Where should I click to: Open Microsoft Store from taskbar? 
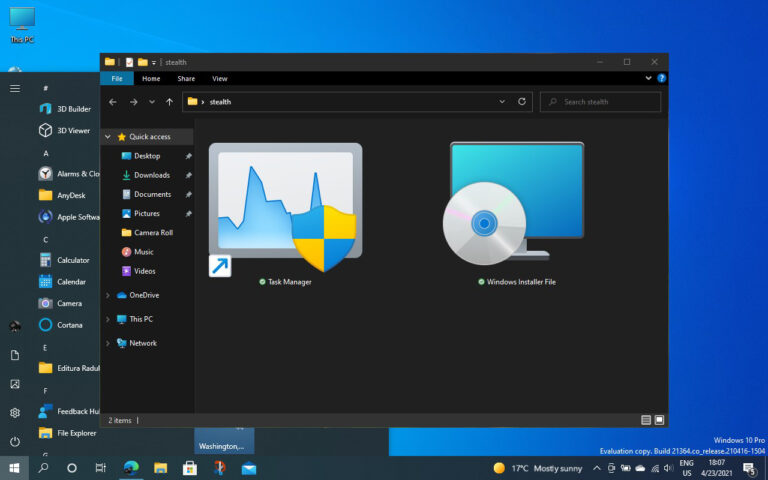(x=189, y=467)
